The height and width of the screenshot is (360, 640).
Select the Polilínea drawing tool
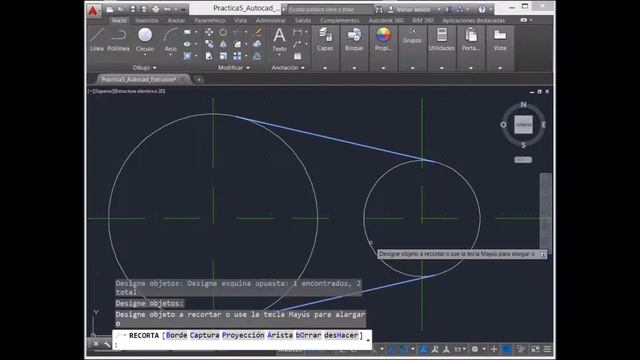tap(118, 40)
